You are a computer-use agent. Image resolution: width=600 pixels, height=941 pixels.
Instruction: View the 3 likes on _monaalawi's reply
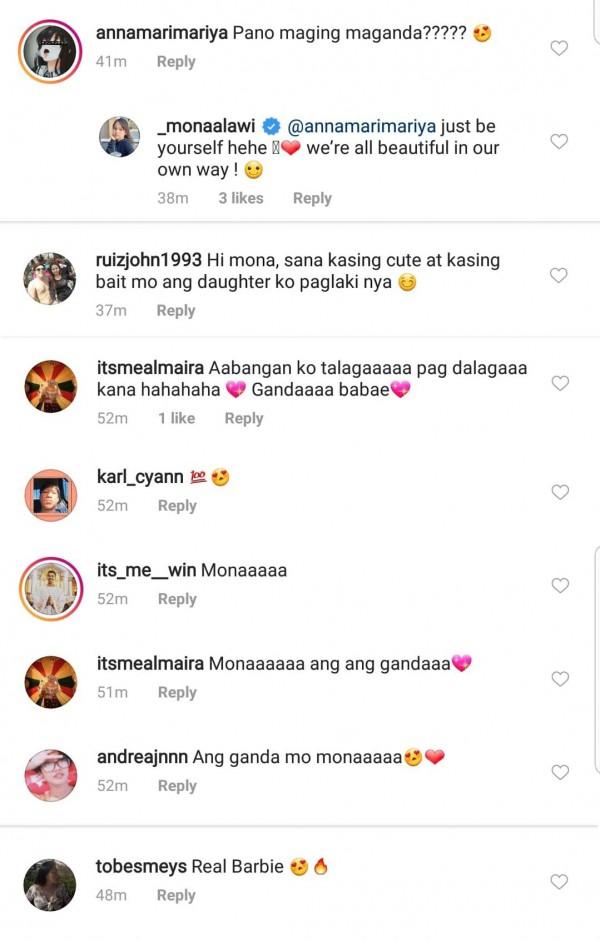[241, 198]
